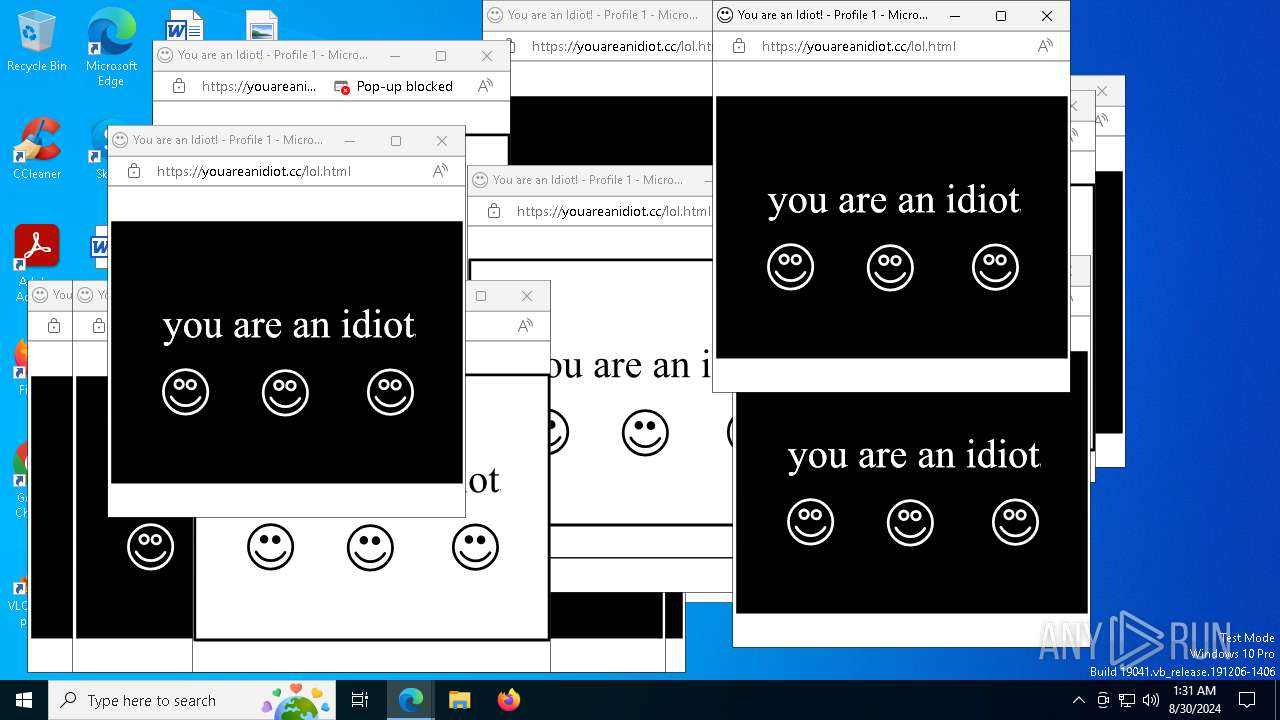Close the white lower-left idiot window
The image size is (1280, 720).
[527, 296]
